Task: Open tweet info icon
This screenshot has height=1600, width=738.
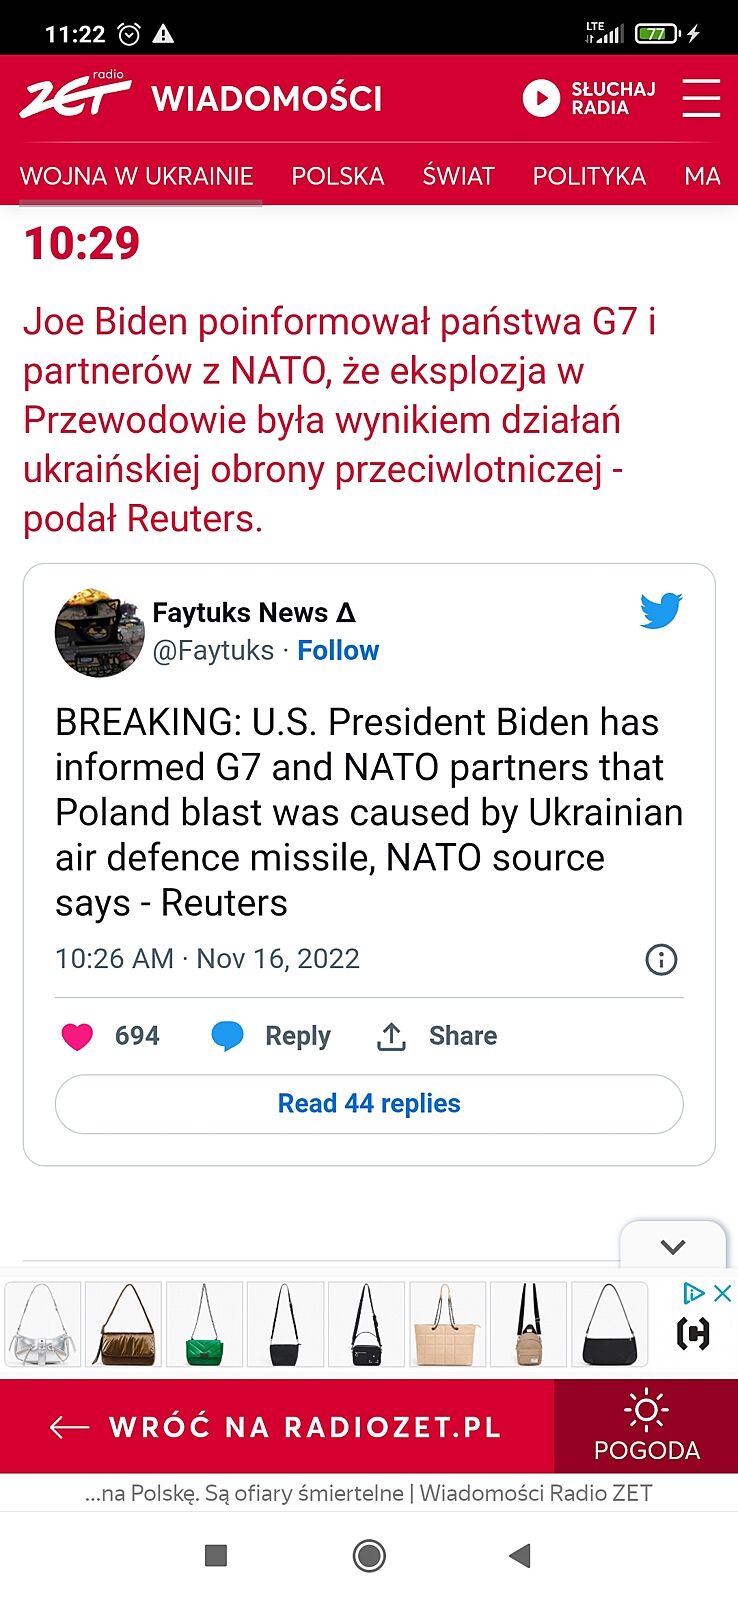Action: coord(661,959)
